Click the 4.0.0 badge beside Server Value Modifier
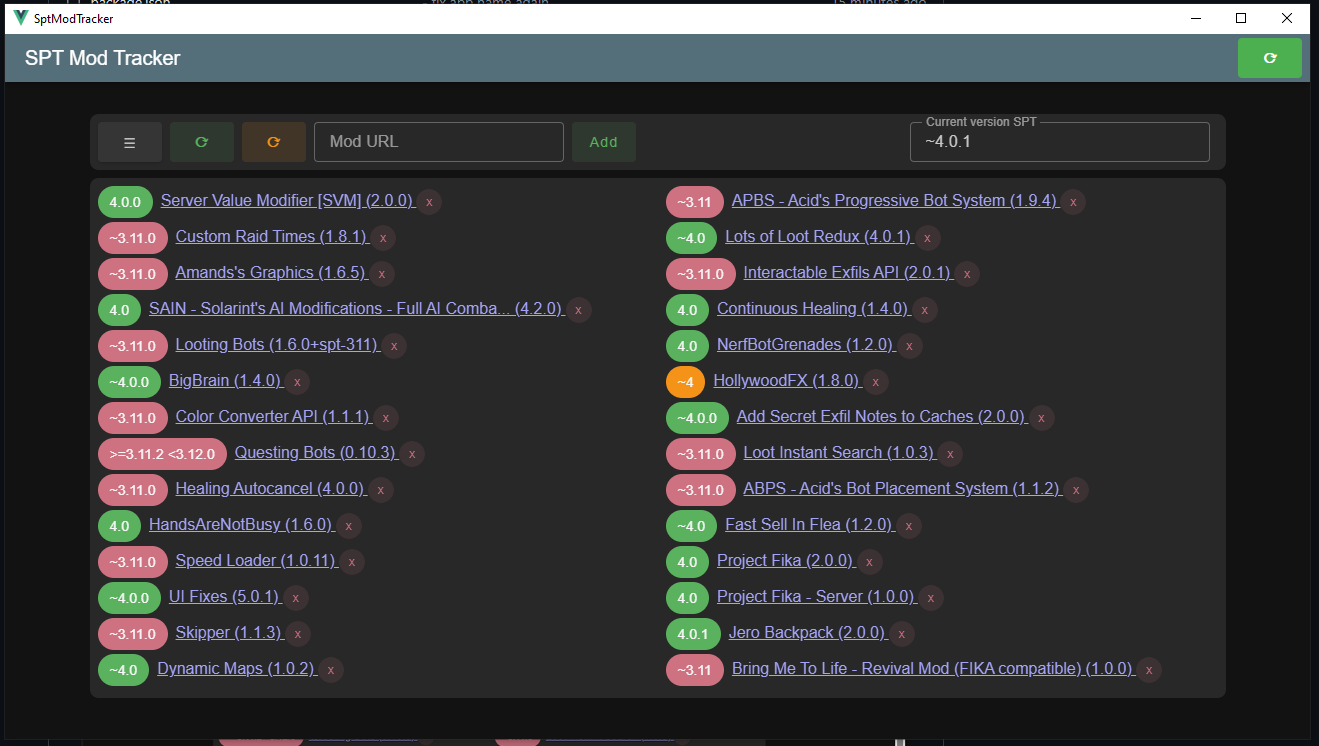 pos(125,201)
